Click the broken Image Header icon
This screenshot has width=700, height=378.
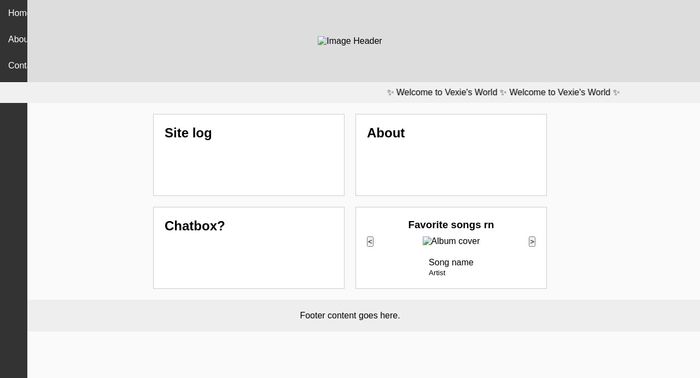click(x=321, y=41)
